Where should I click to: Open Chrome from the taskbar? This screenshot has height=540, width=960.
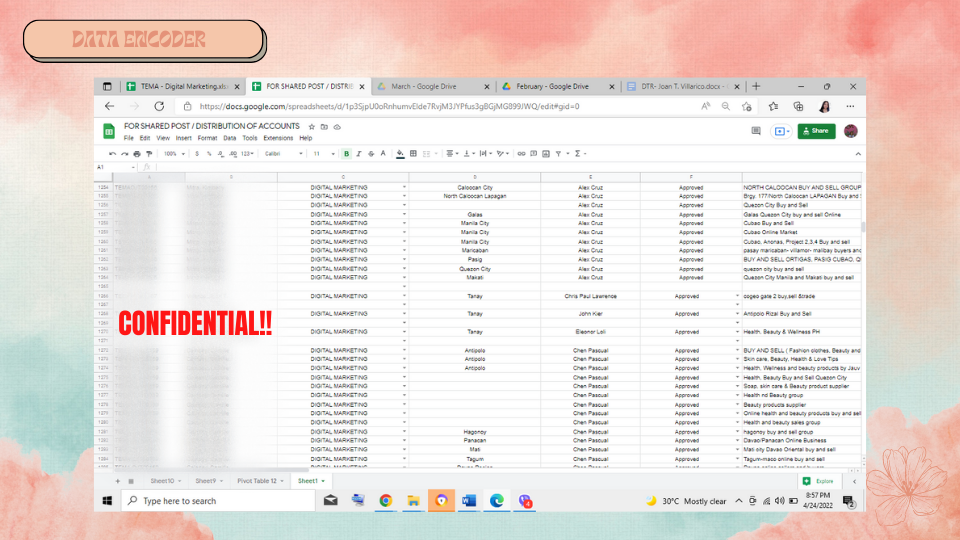tap(386, 501)
